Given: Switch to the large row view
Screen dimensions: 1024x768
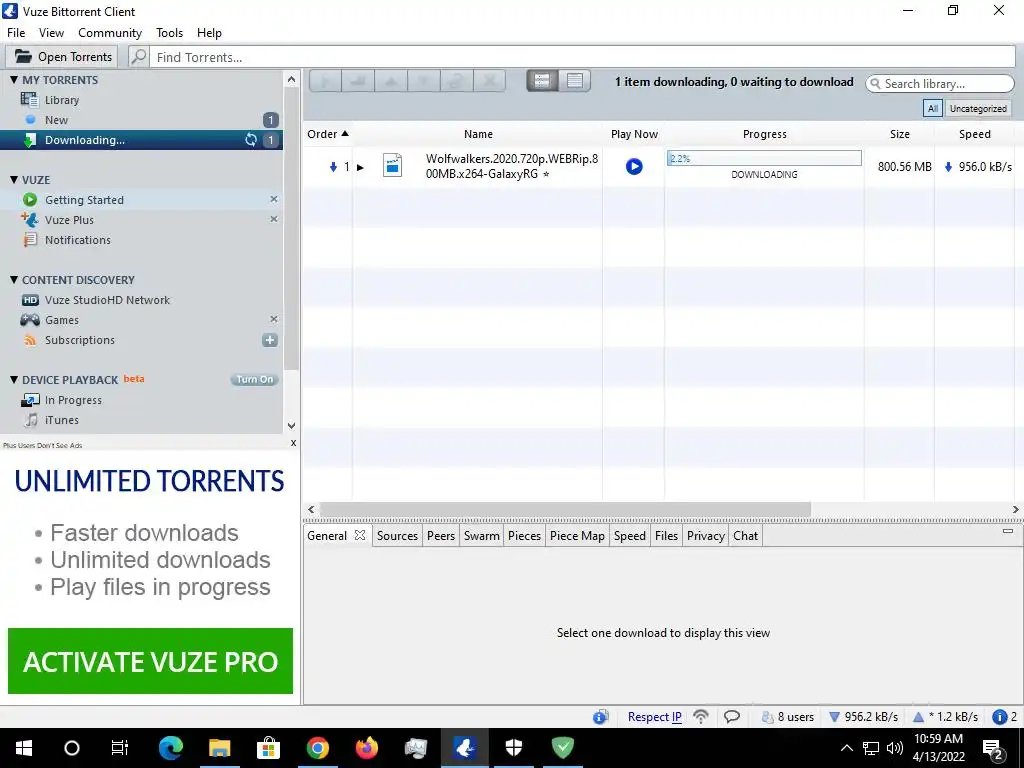Looking at the screenshot, I should [x=542, y=81].
